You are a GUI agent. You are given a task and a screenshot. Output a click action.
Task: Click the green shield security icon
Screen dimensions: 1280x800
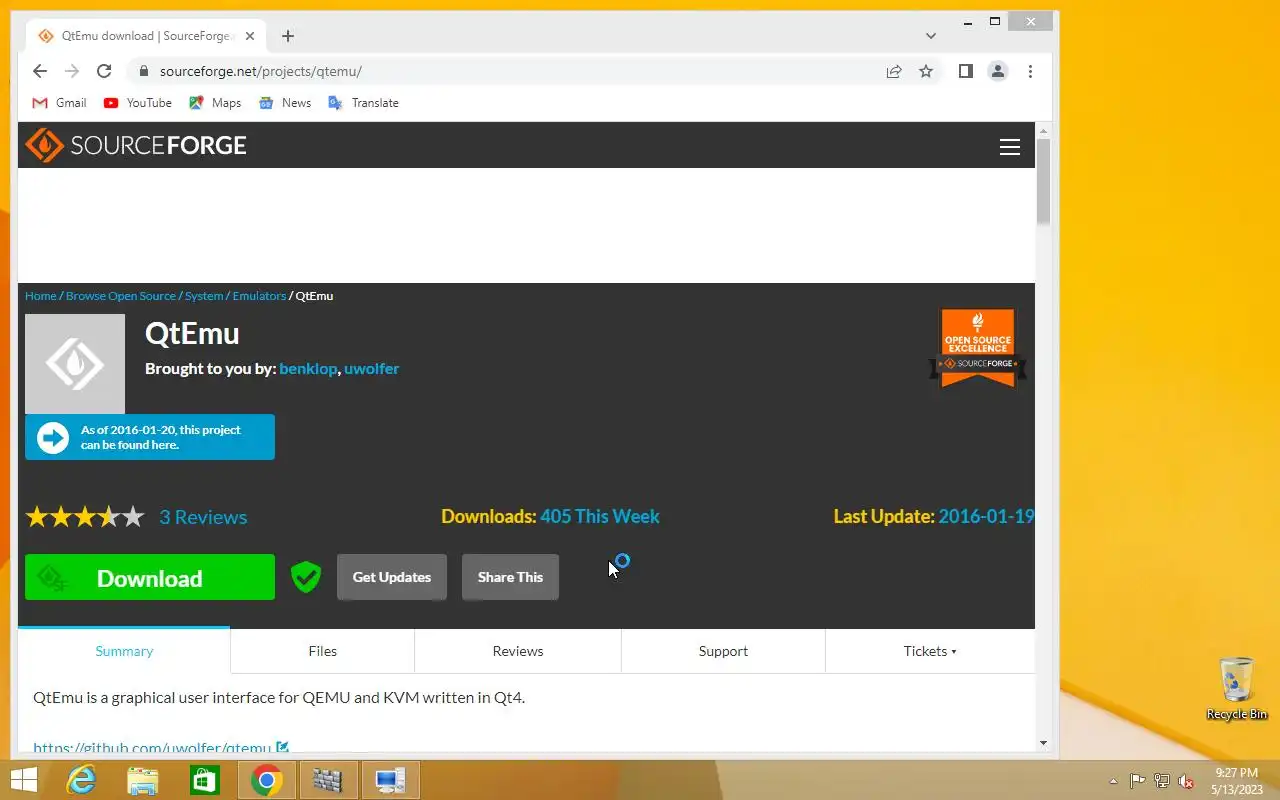306,577
